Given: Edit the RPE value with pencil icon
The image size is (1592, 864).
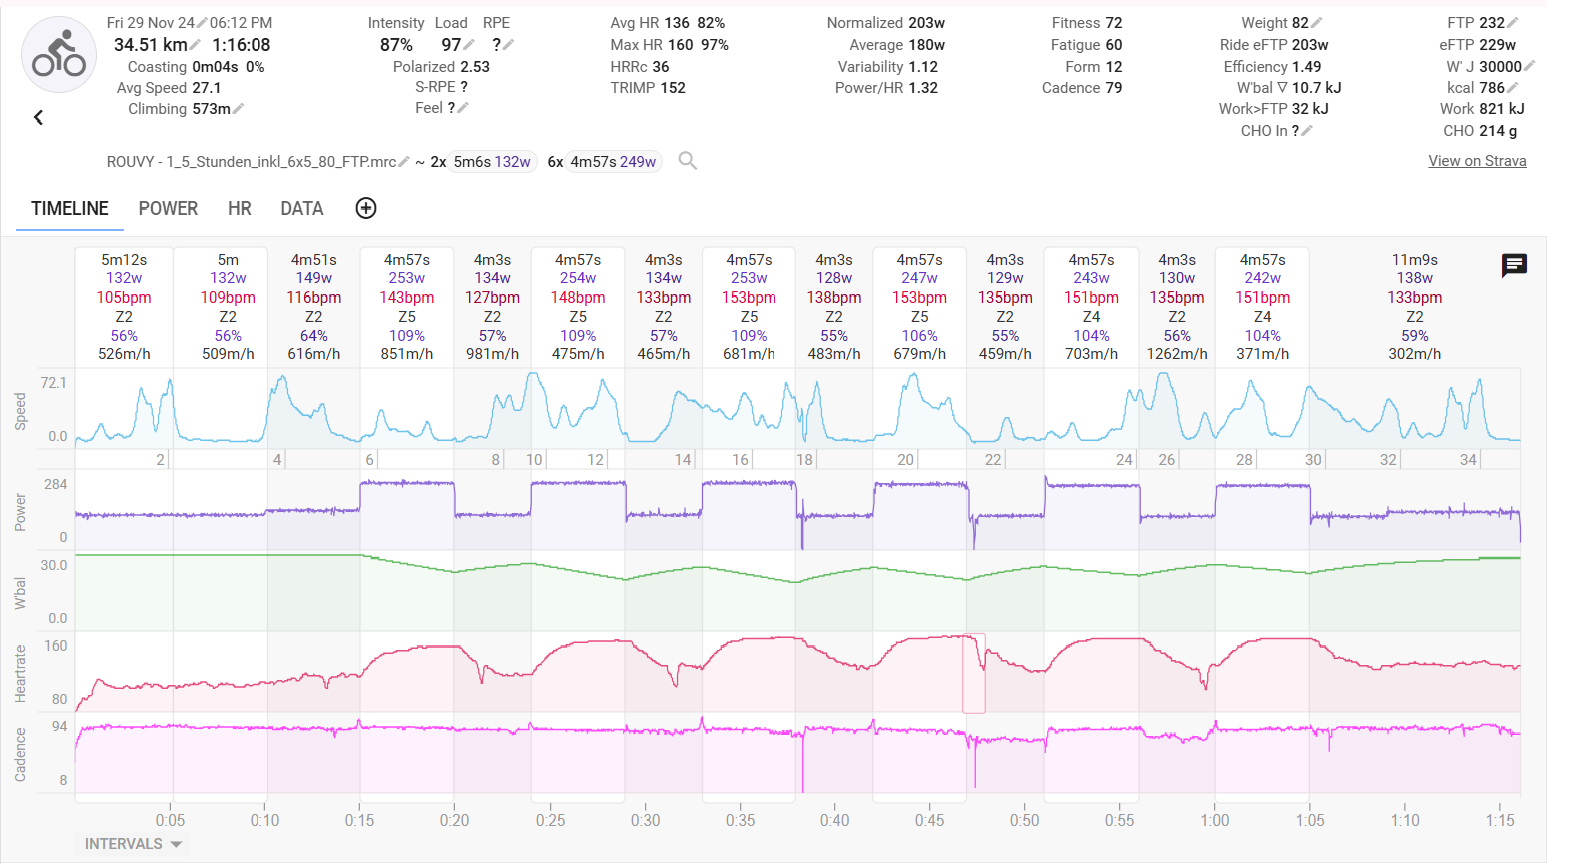Looking at the screenshot, I should [508, 45].
